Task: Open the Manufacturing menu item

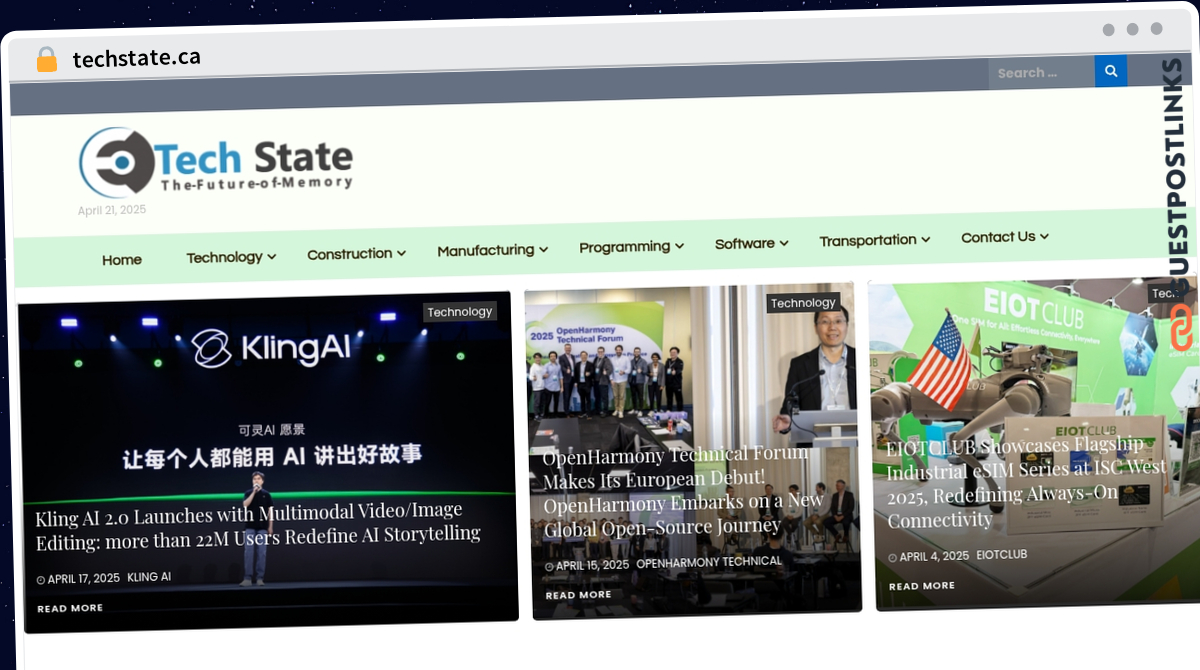Action: coord(486,250)
